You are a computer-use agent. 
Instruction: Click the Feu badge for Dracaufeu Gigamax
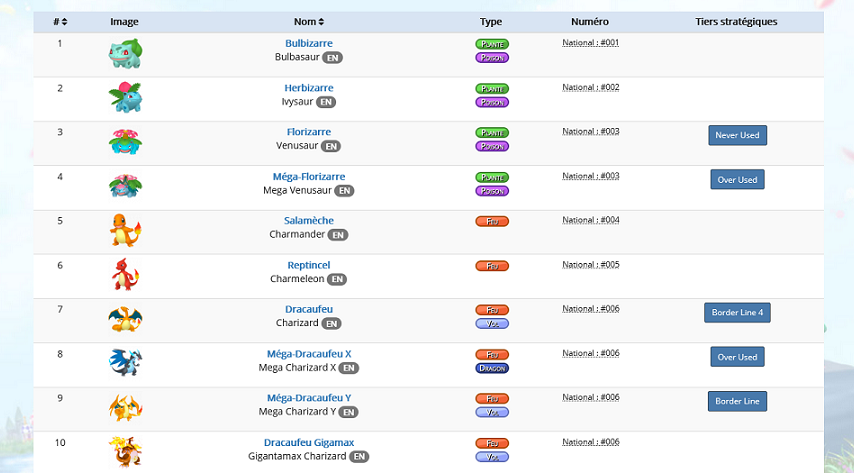point(492,444)
